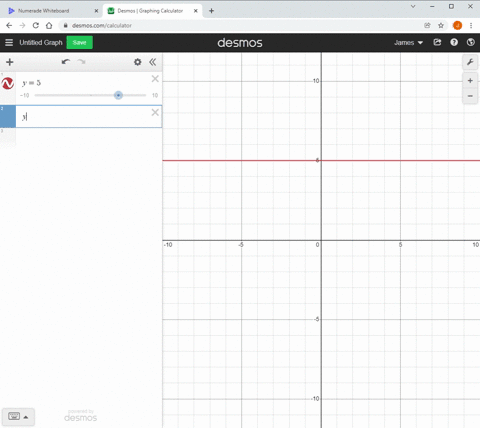The image size is (480, 428).
Task: Zoom in on the graph
Action: pyautogui.click(x=470, y=81)
